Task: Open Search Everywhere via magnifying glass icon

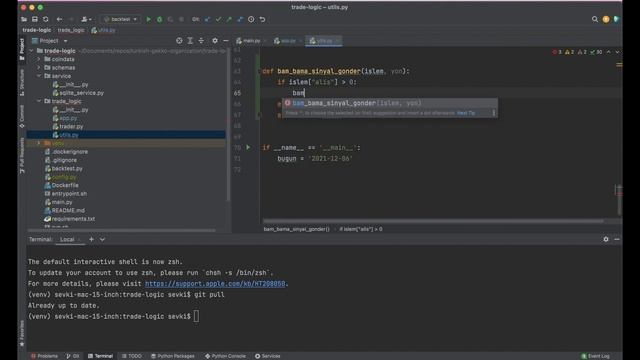Action: pyautogui.click(x=595, y=19)
